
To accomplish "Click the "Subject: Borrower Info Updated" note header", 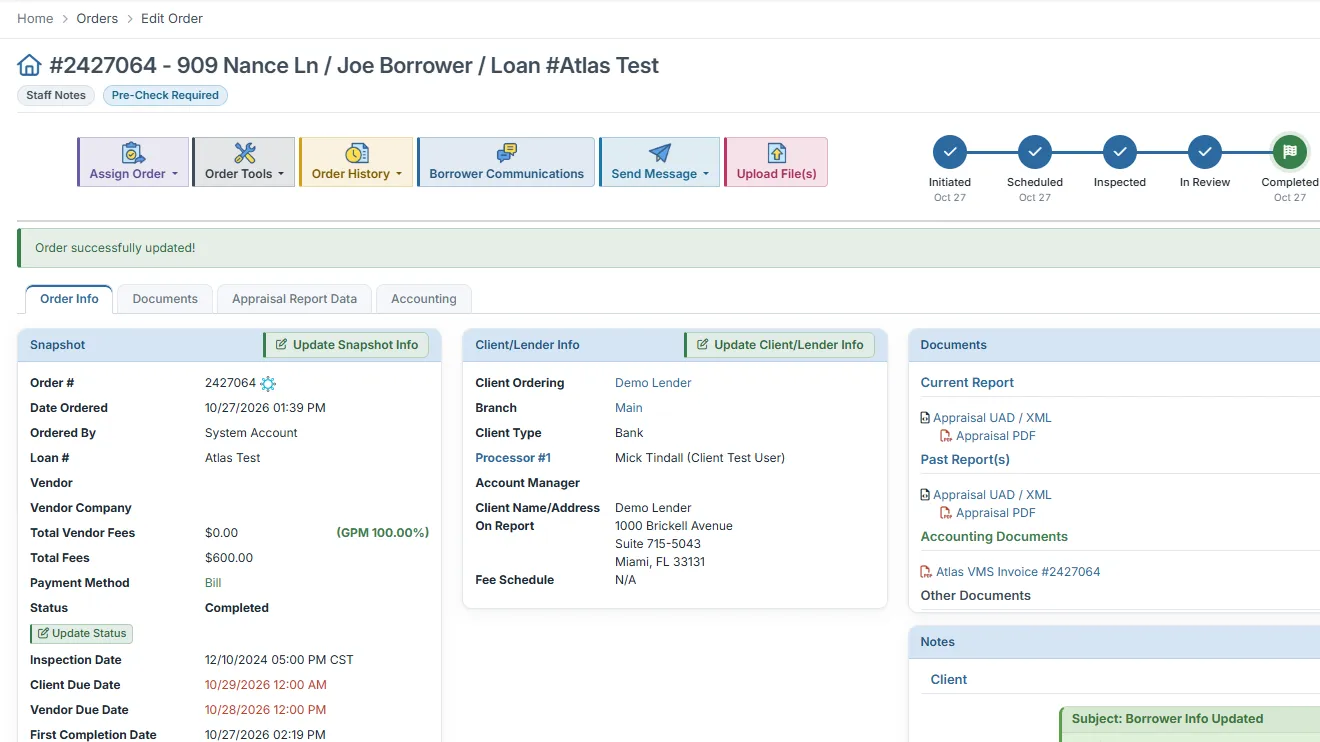I will point(1167,719).
